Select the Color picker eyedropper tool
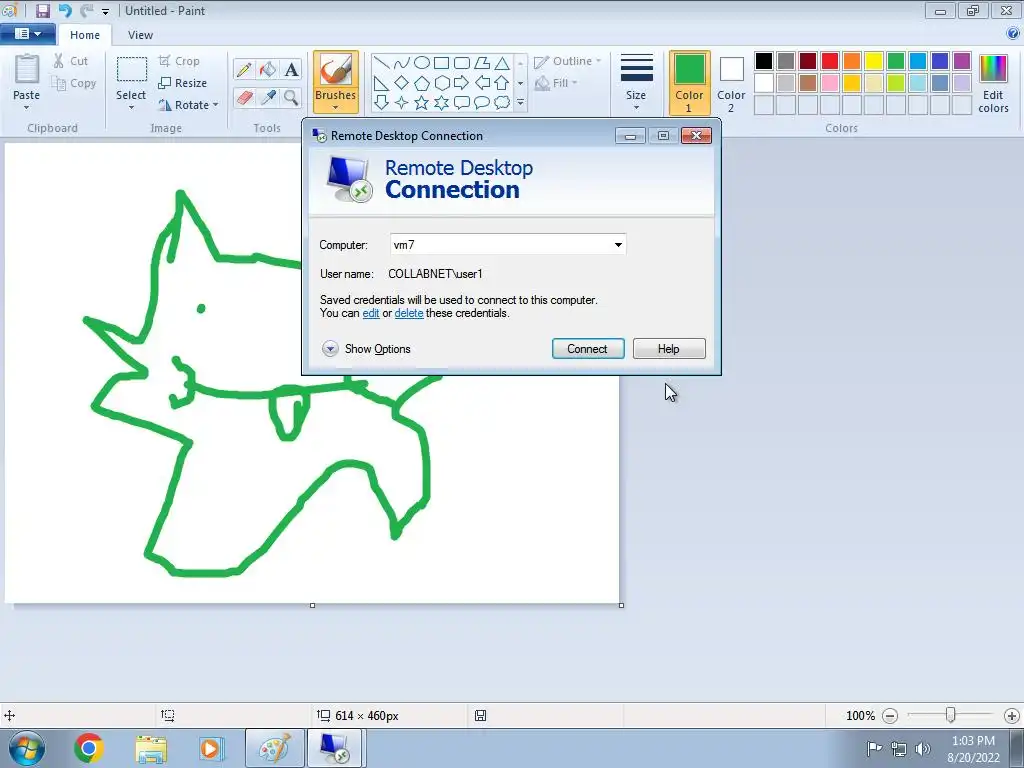The width and height of the screenshot is (1024, 768). click(267, 97)
